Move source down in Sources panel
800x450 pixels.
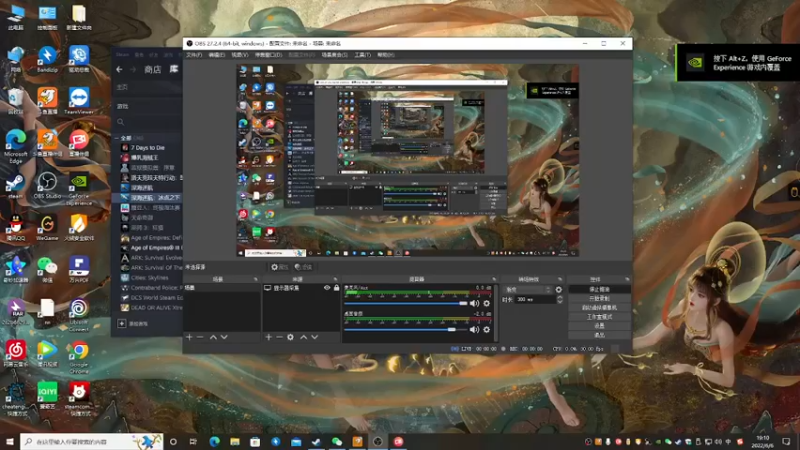click(315, 337)
